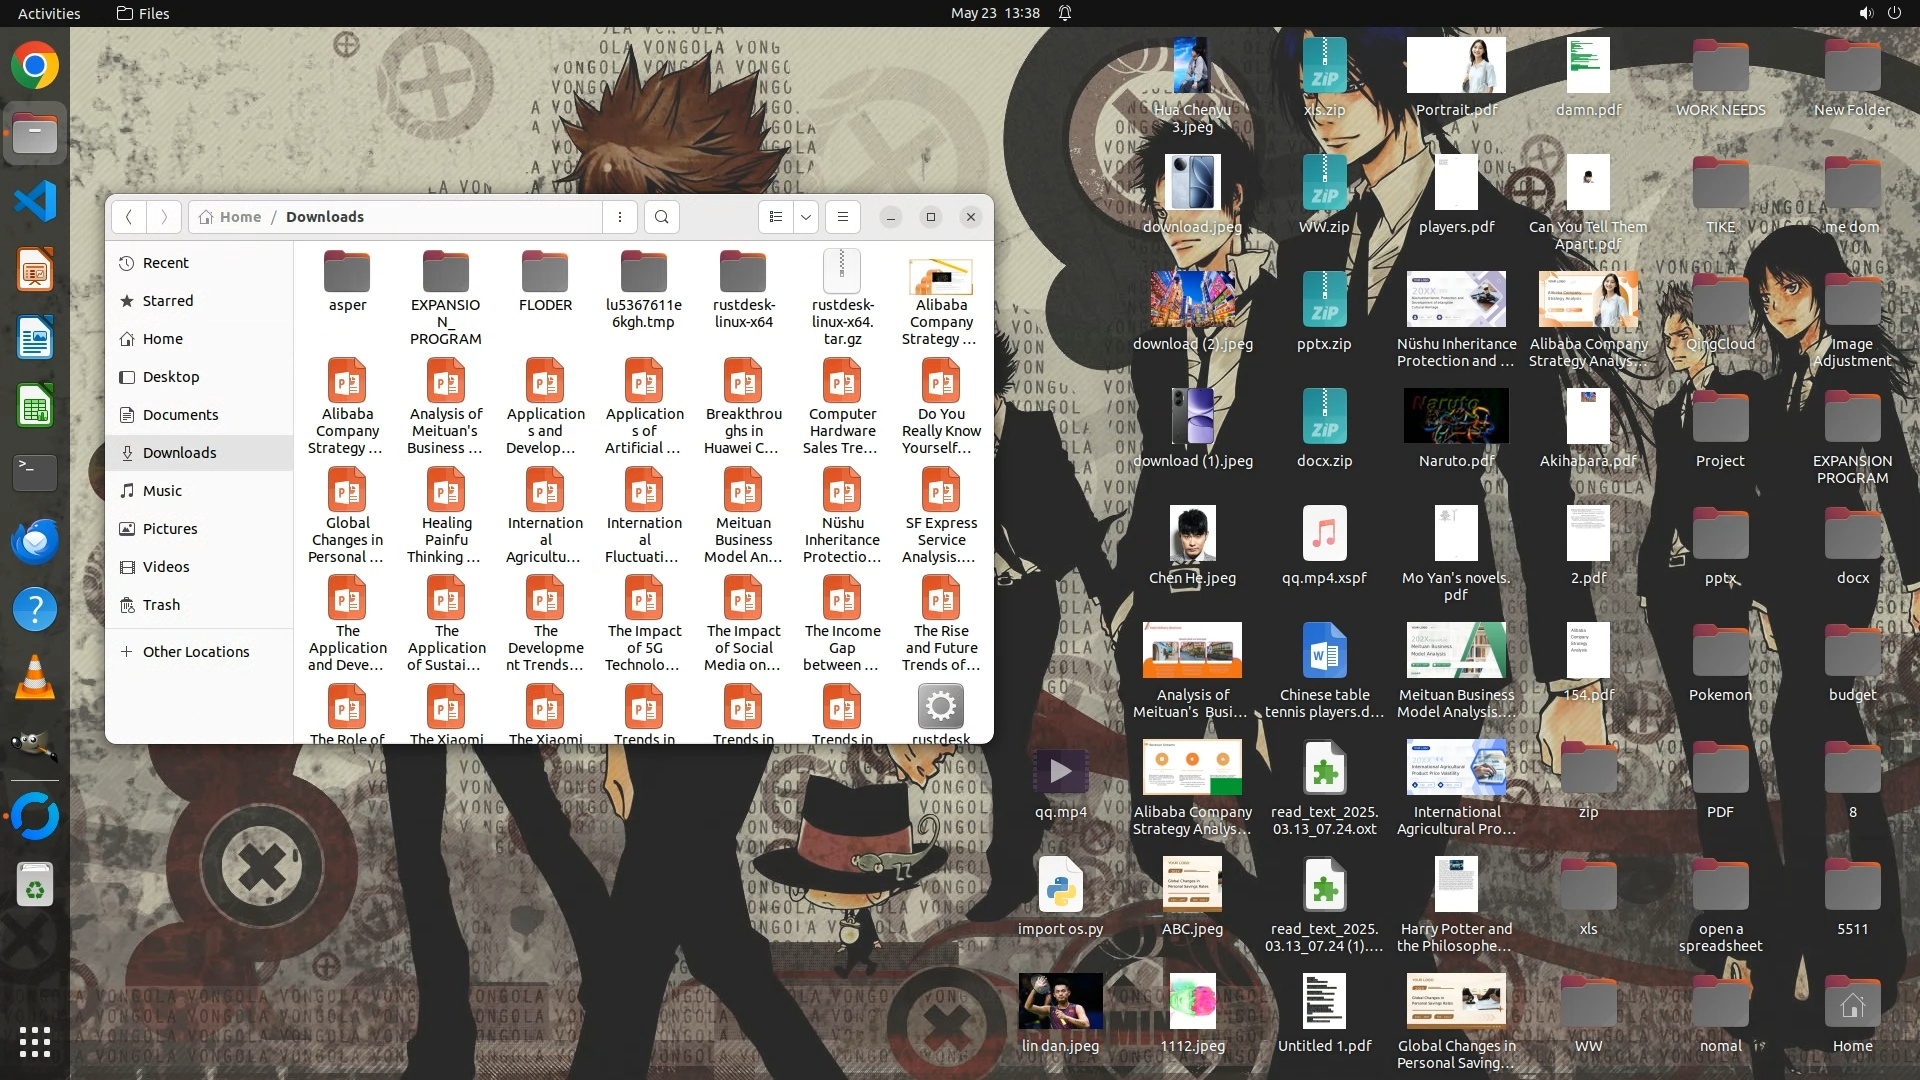Image resolution: width=1920 pixels, height=1080 pixels.
Task: Go back with the left arrow button
Action: coord(128,217)
